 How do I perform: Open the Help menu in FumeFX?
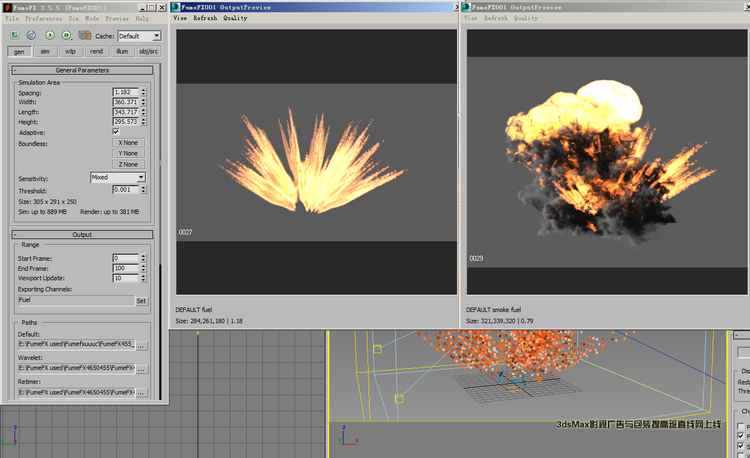click(x=142, y=19)
